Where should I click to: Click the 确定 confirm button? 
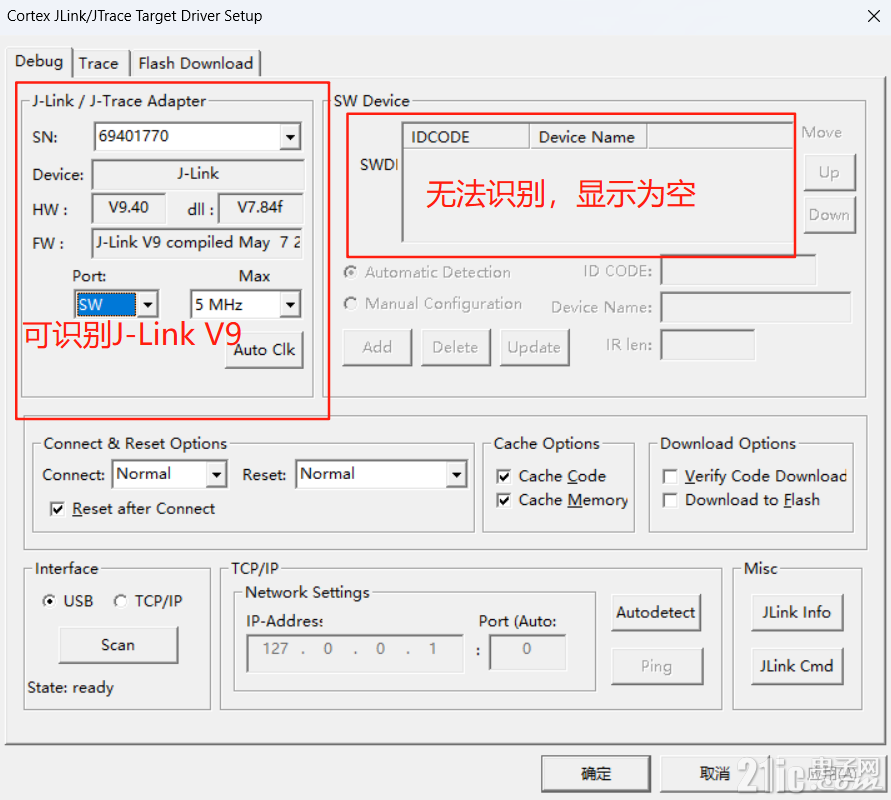pos(596,773)
